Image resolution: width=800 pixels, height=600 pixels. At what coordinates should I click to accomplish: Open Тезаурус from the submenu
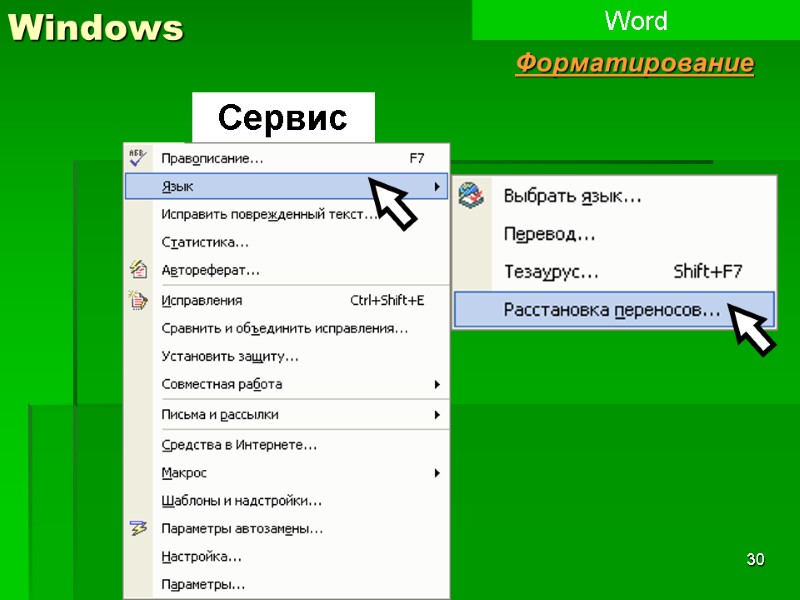pos(615,271)
